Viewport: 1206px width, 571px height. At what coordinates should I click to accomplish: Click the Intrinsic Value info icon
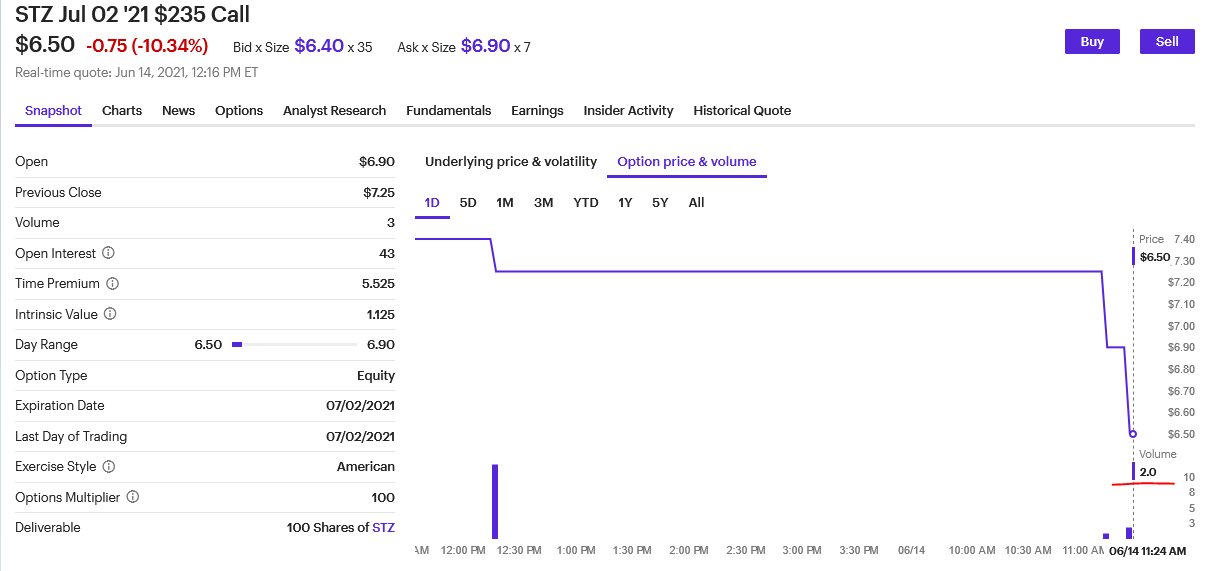[110, 314]
